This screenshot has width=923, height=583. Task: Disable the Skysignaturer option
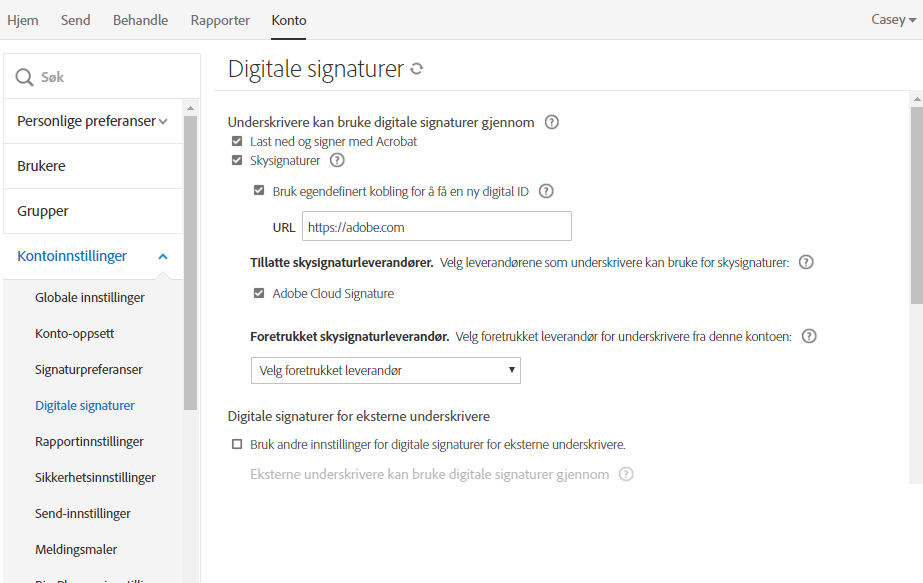click(236, 160)
